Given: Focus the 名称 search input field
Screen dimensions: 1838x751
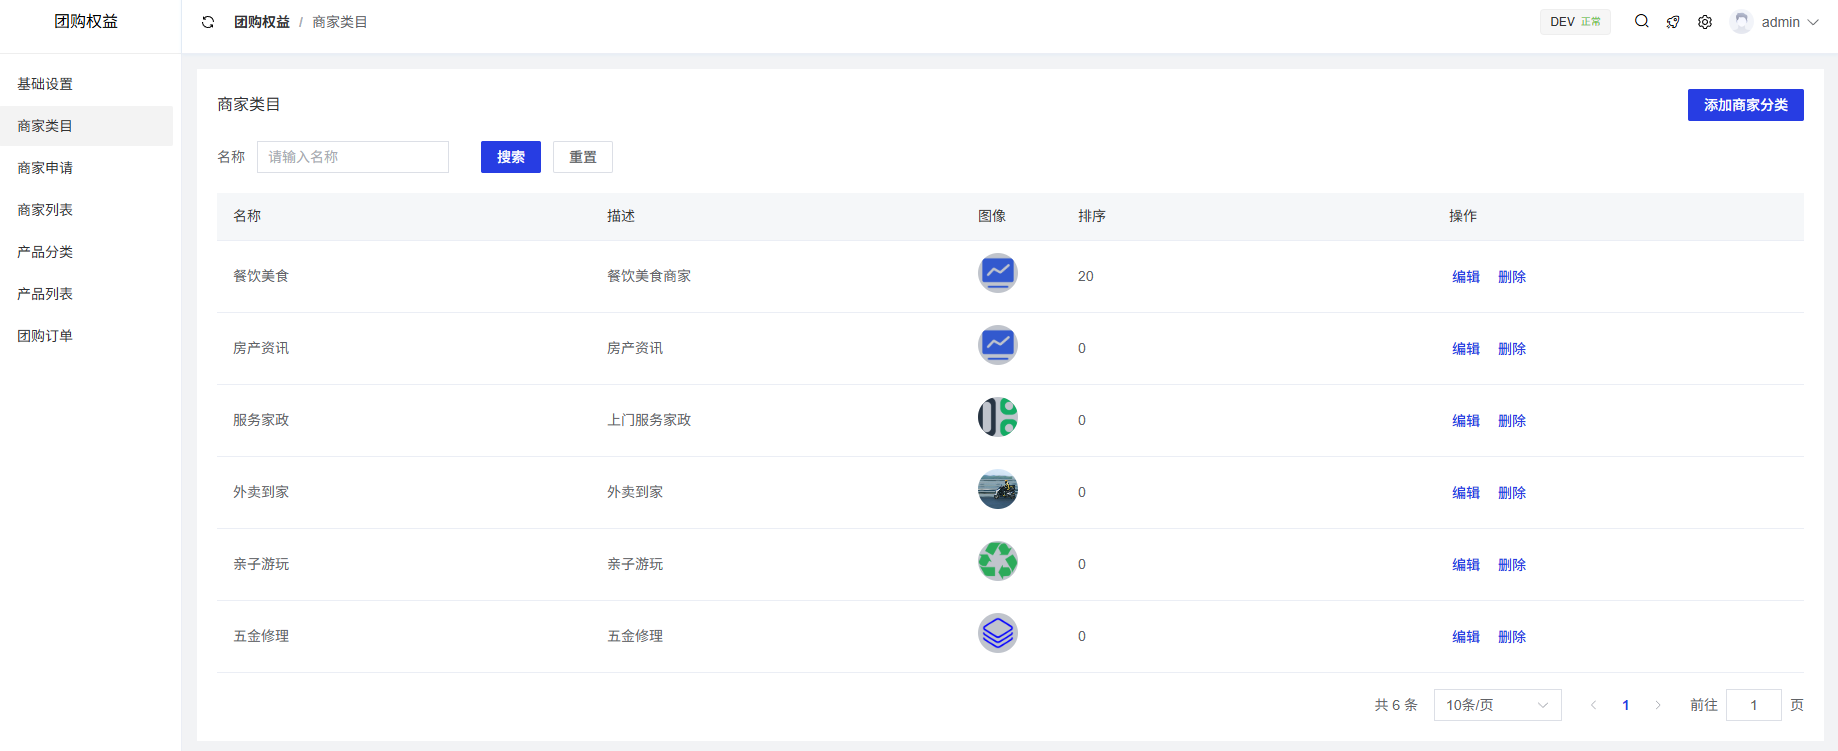Looking at the screenshot, I should [x=353, y=157].
